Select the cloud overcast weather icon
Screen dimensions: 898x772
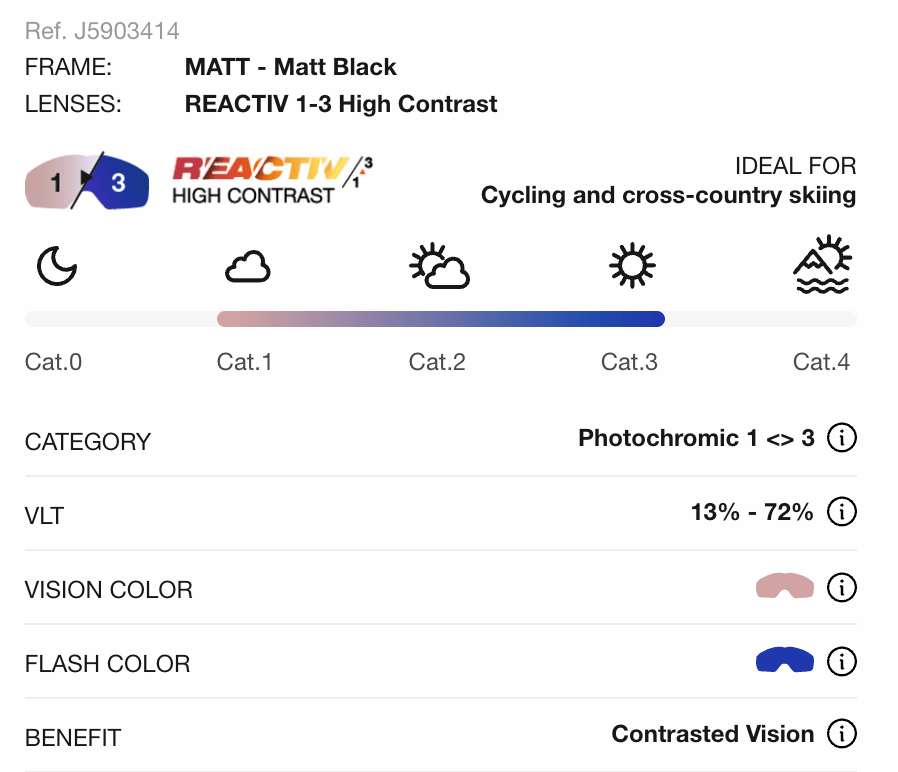(x=247, y=267)
